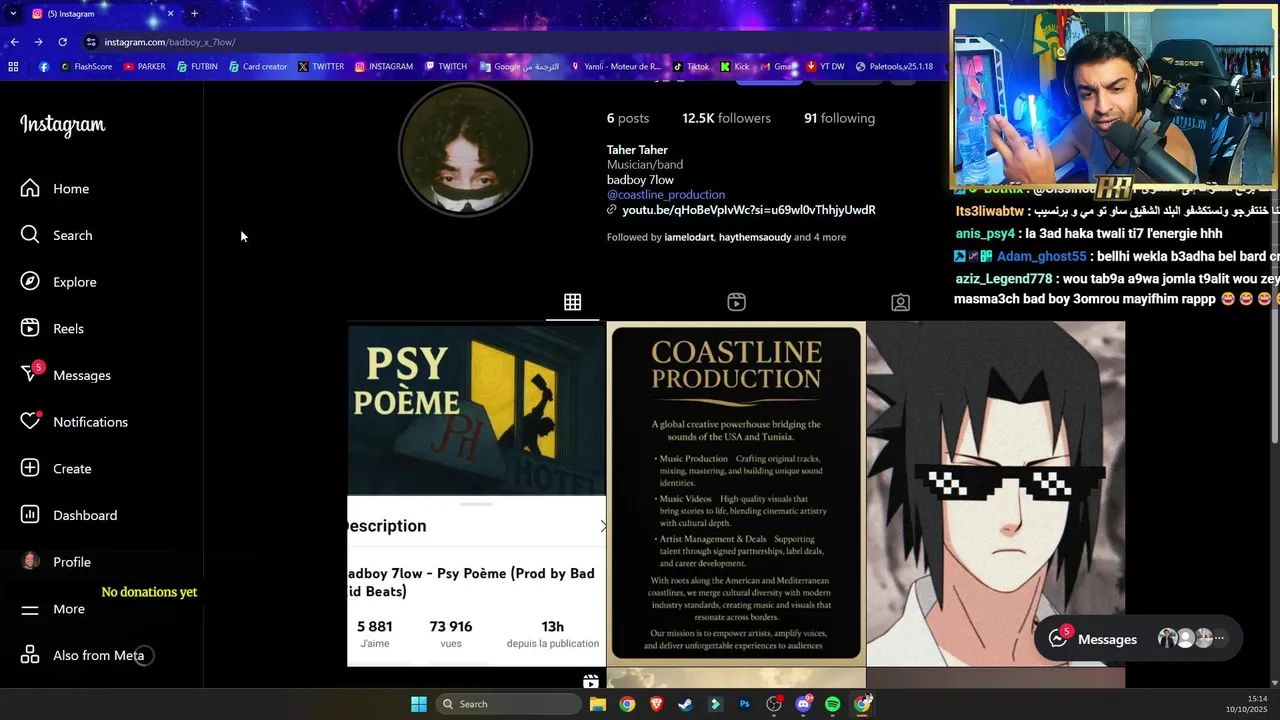Viewport: 1280px width, 720px height.
Task: Open the FUTBIN bookmark
Action: (197, 67)
